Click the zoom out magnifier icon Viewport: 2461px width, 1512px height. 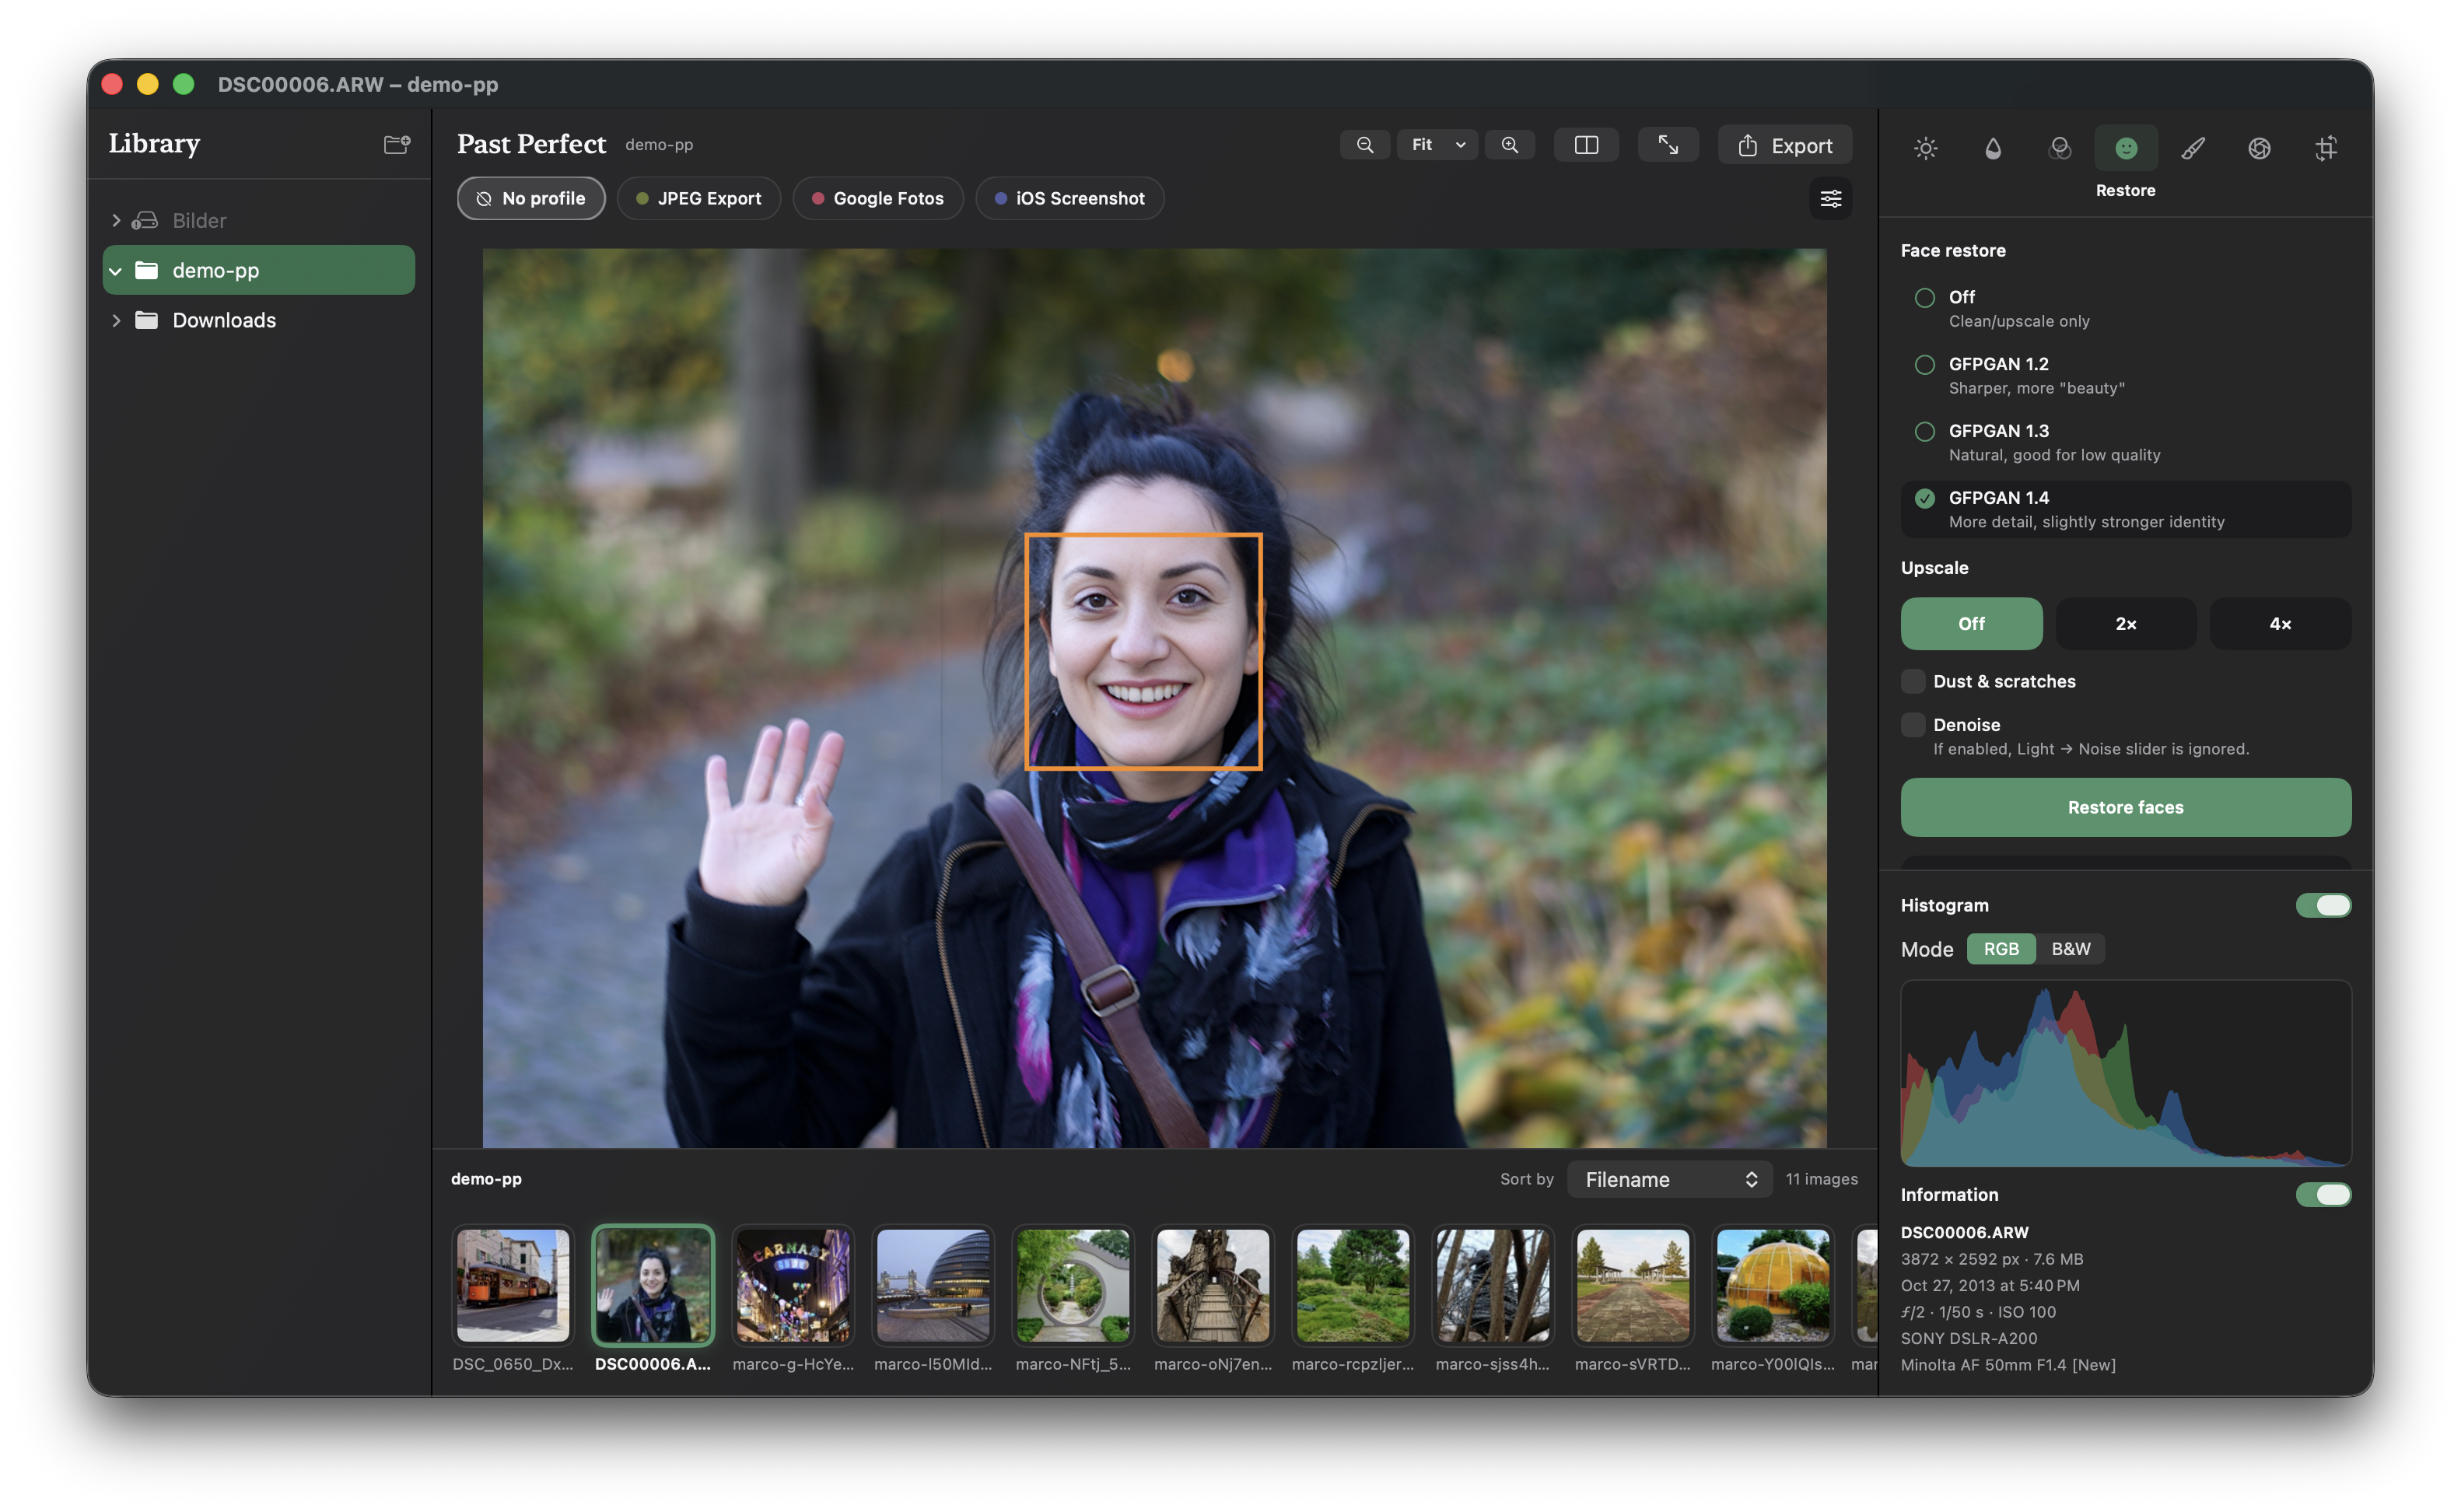point(1364,145)
